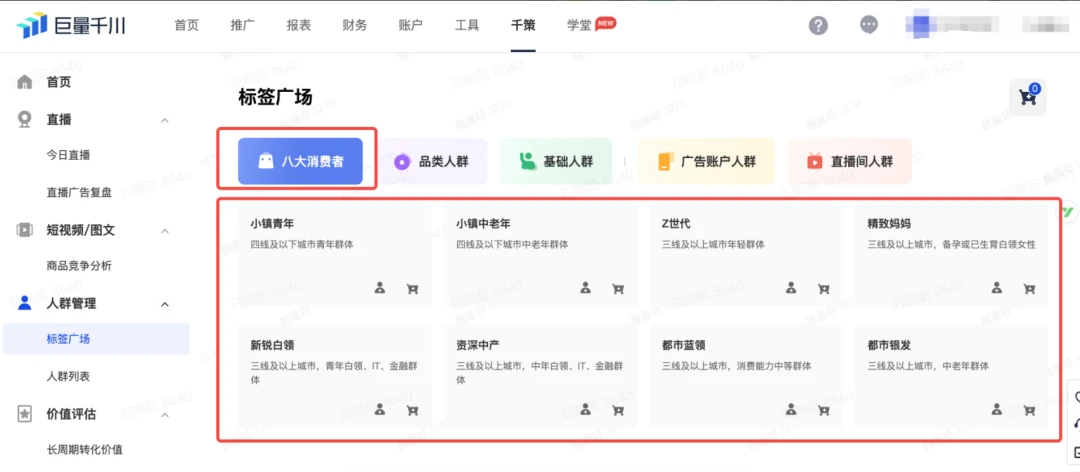
Task: Select the 直播间人群 category tab
Action: click(x=850, y=161)
